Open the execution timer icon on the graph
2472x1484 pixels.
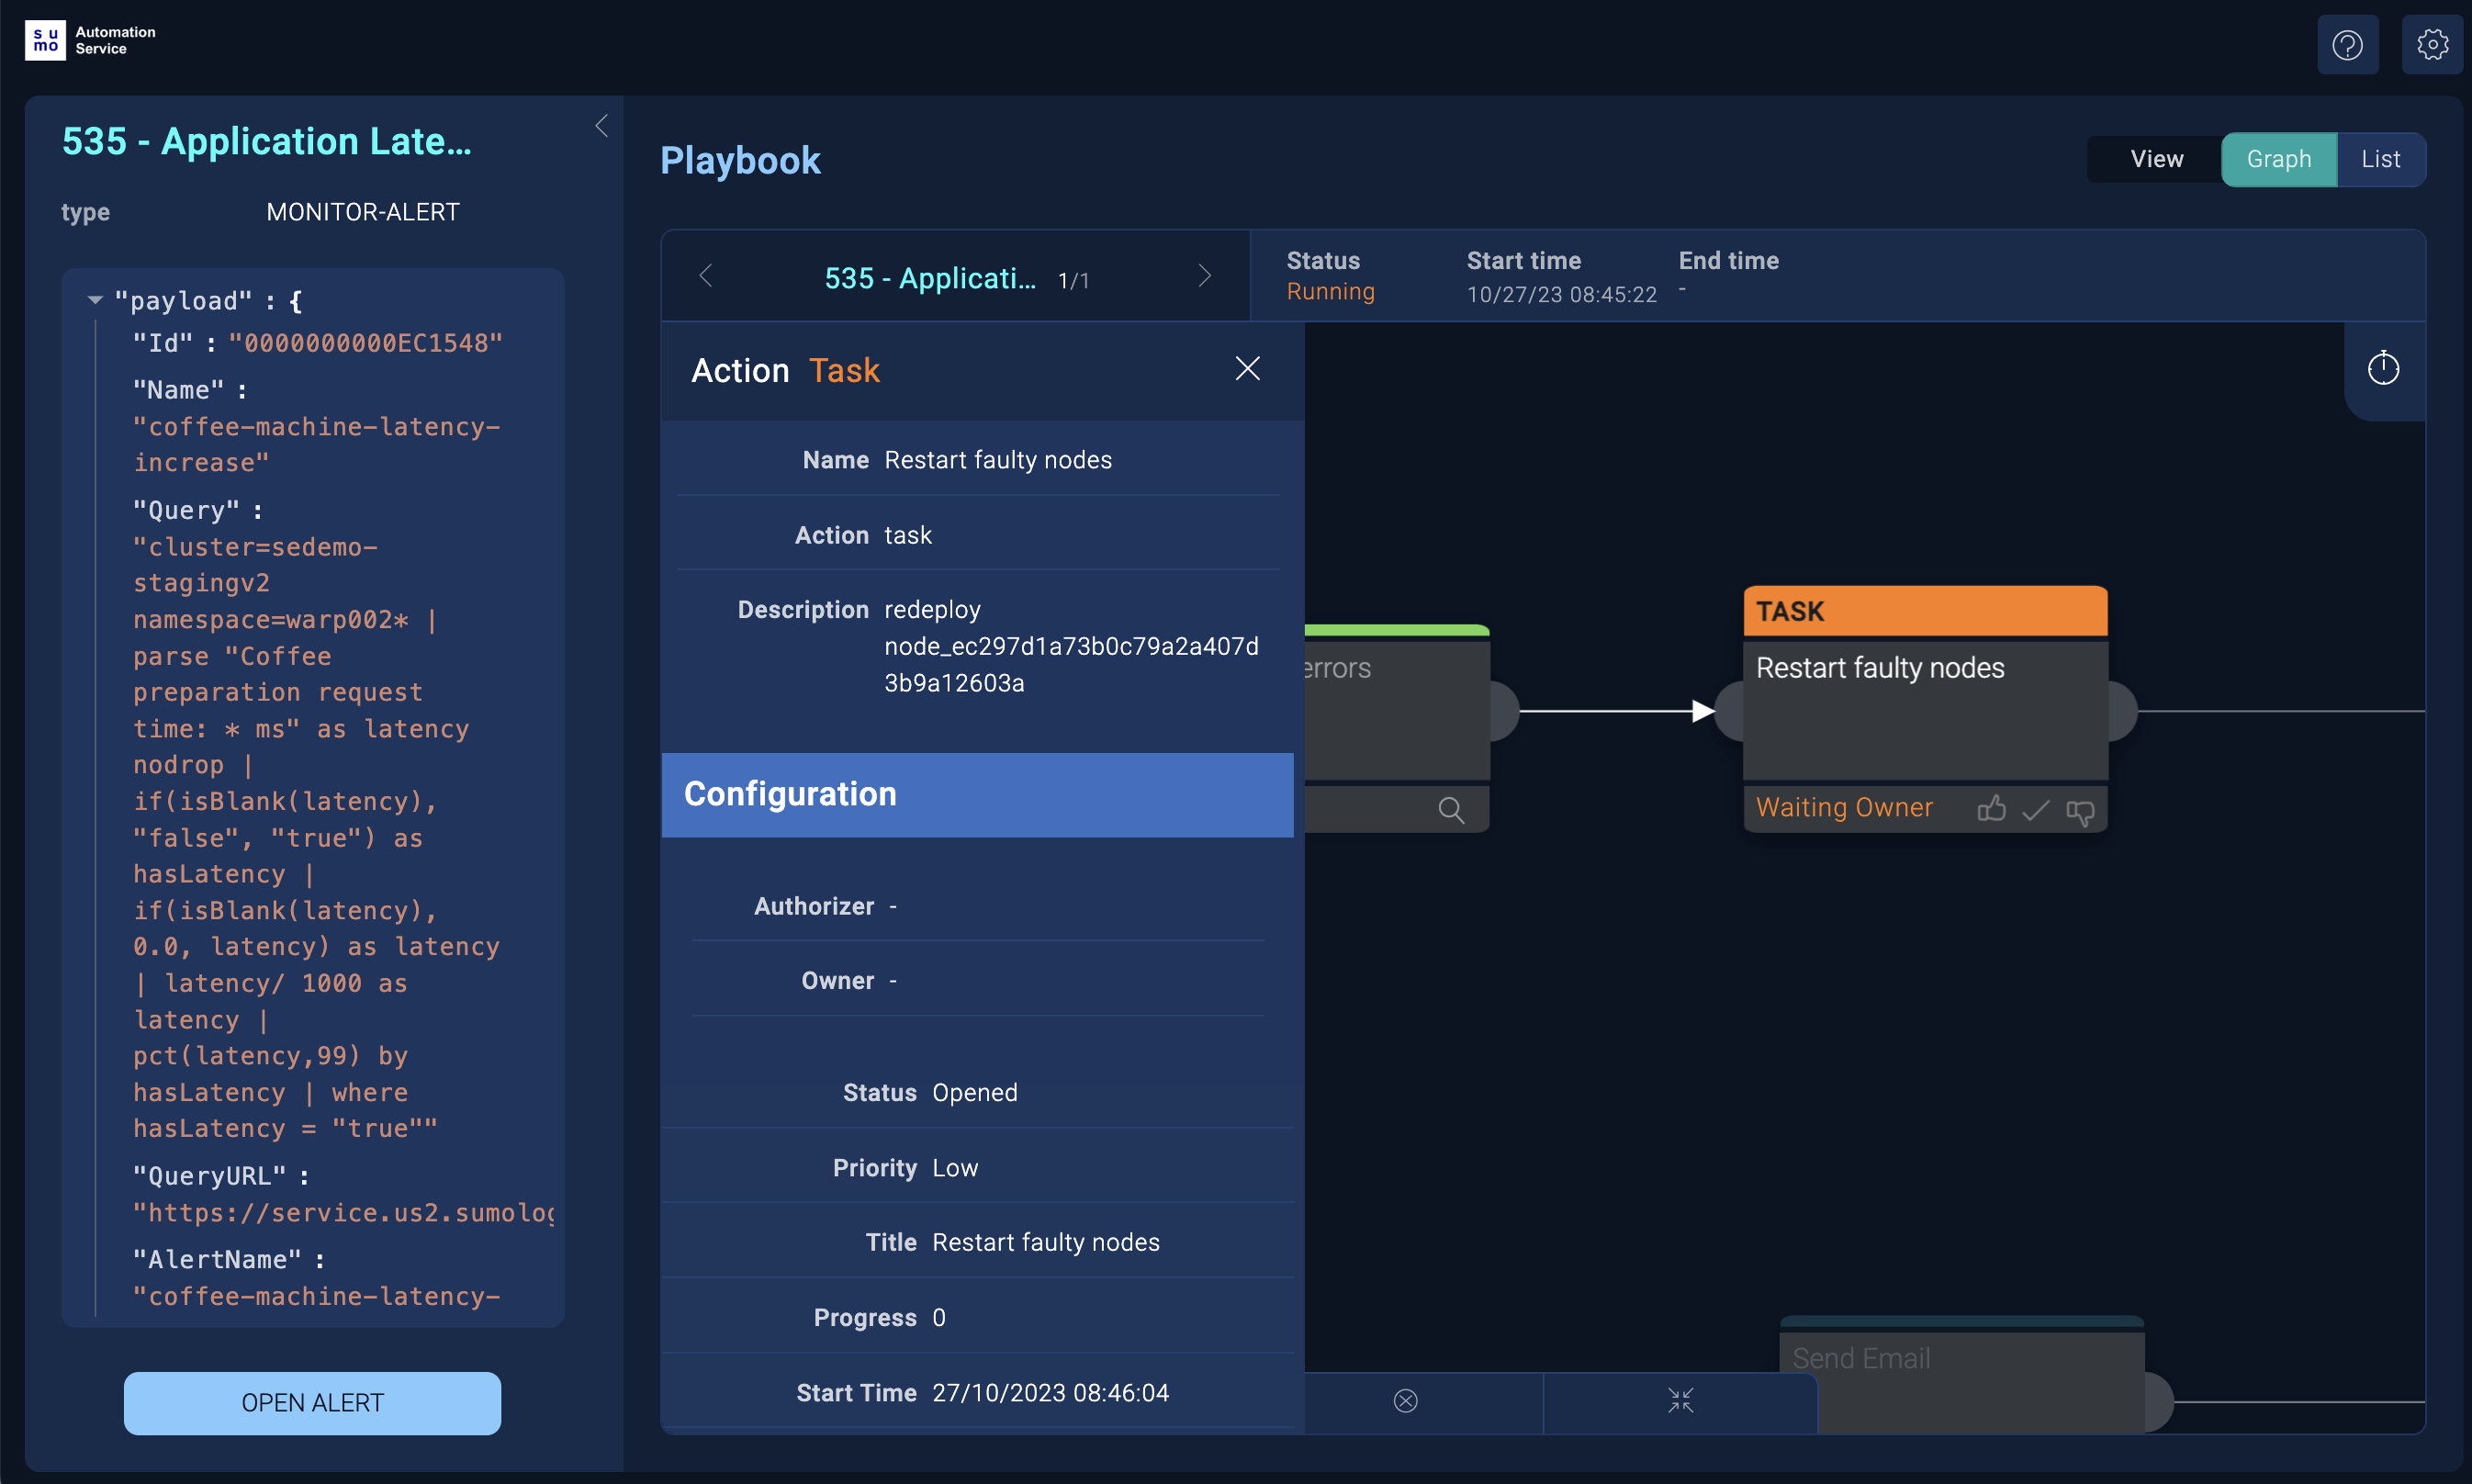(x=2384, y=368)
